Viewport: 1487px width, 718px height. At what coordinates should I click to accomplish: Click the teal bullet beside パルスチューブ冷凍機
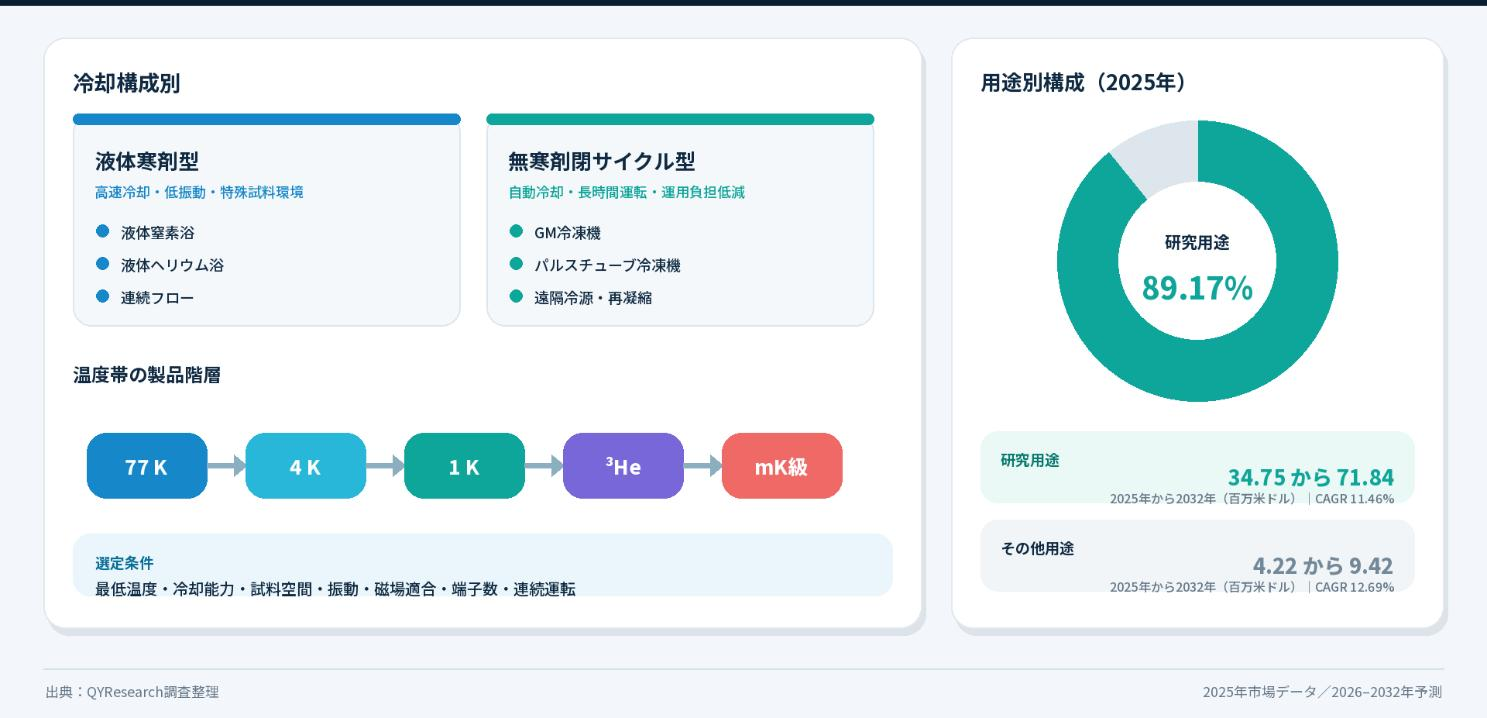(x=516, y=264)
